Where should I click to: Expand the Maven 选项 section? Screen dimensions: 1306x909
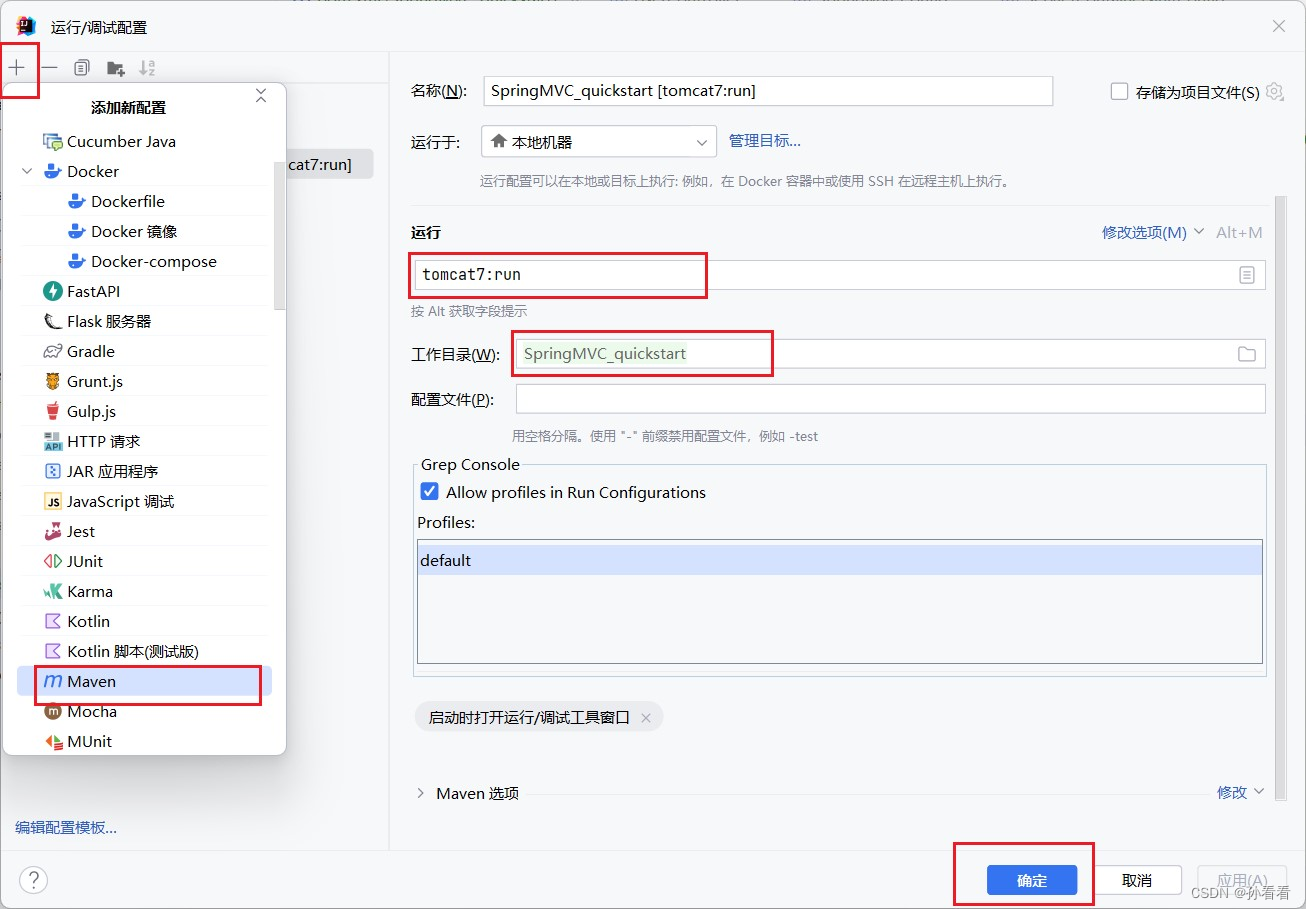pyautogui.click(x=421, y=793)
